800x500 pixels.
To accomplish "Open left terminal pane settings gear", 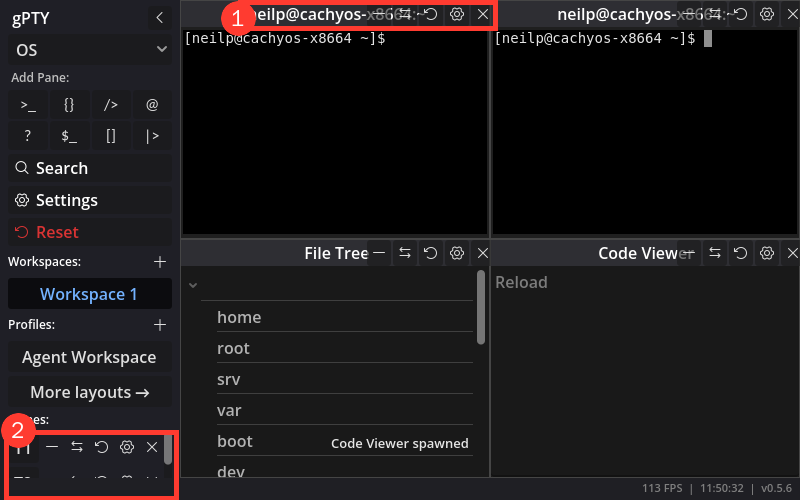I will pos(457,14).
